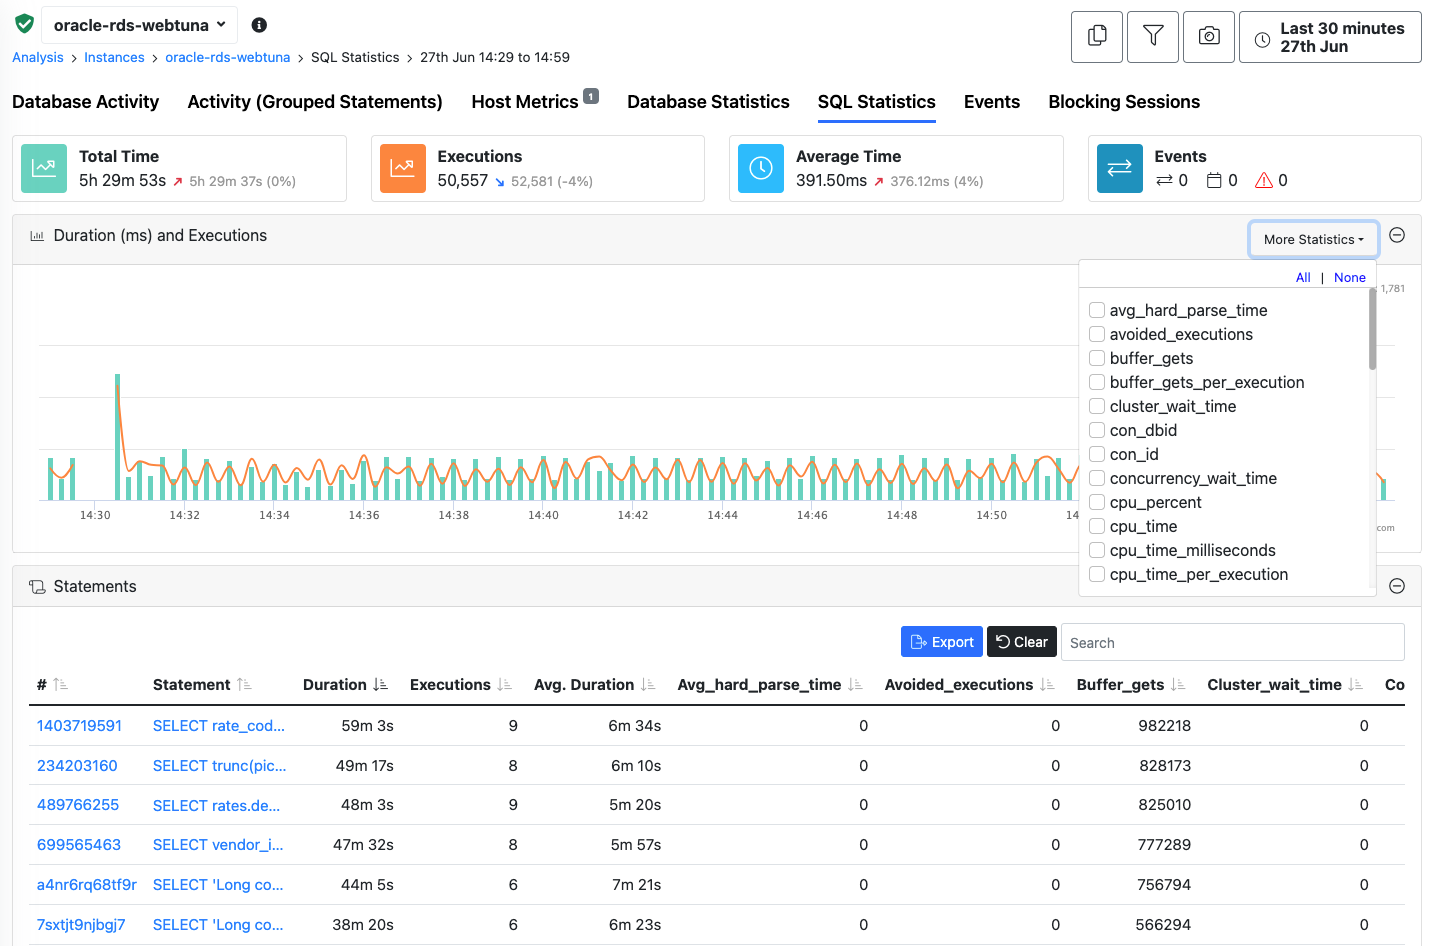This screenshot has height=946, width=1434.
Task: Click the Clear button
Action: [1022, 642]
